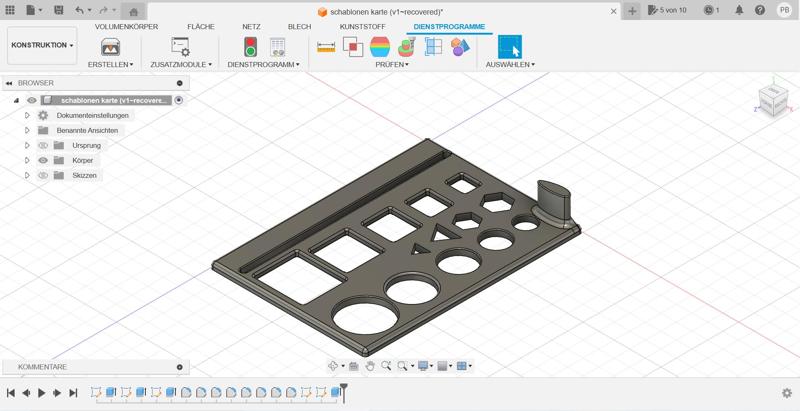This screenshot has height=411, width=800.
Task: Select the Measure tool
Action: (326, 47)
